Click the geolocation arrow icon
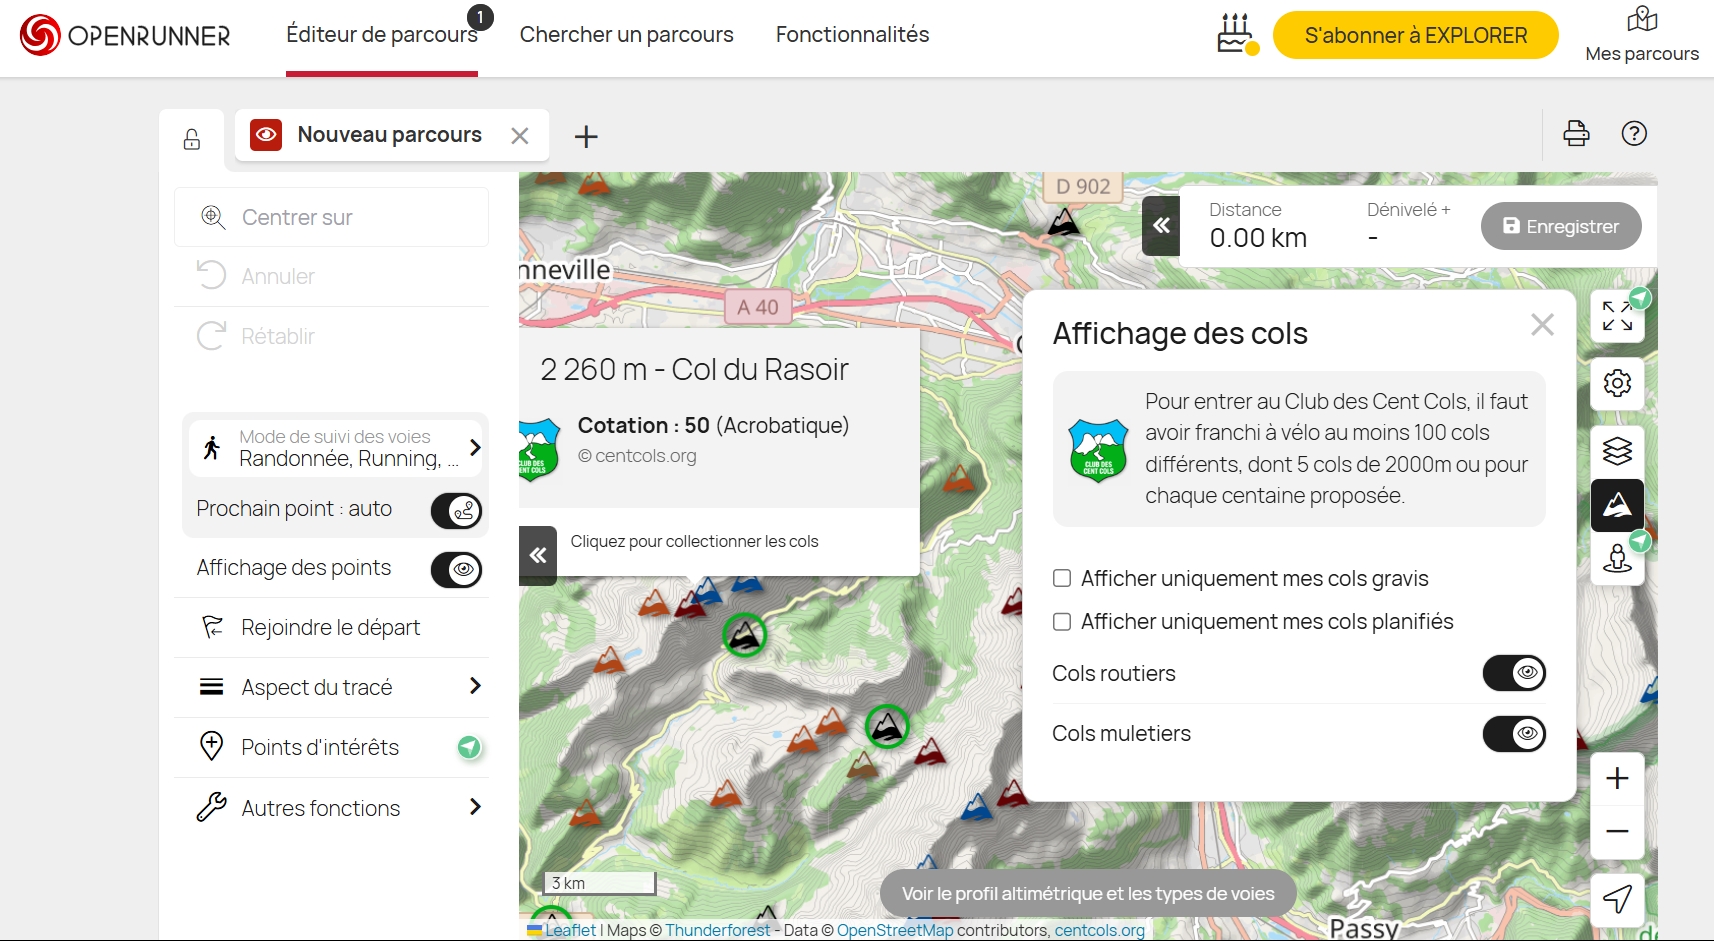Image resolution: width=1714 pixels, height=941 pixels. click(1617, 898)
